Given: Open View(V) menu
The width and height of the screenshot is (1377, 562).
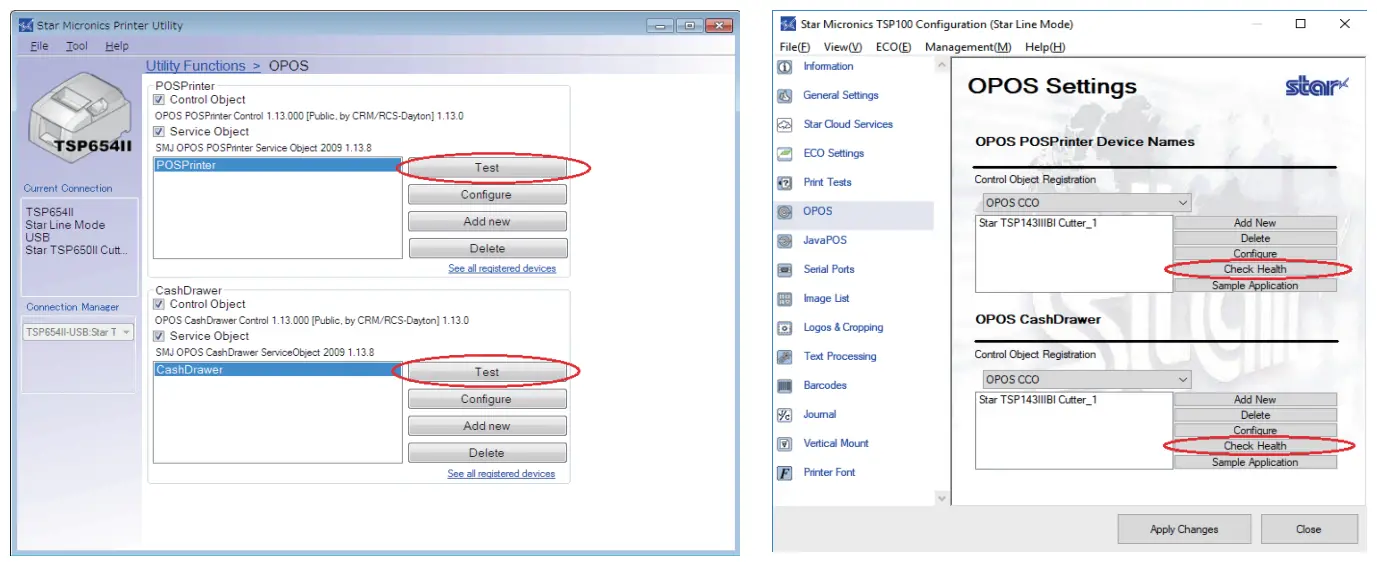Looking at the screenshot, I should coord(843,47).
